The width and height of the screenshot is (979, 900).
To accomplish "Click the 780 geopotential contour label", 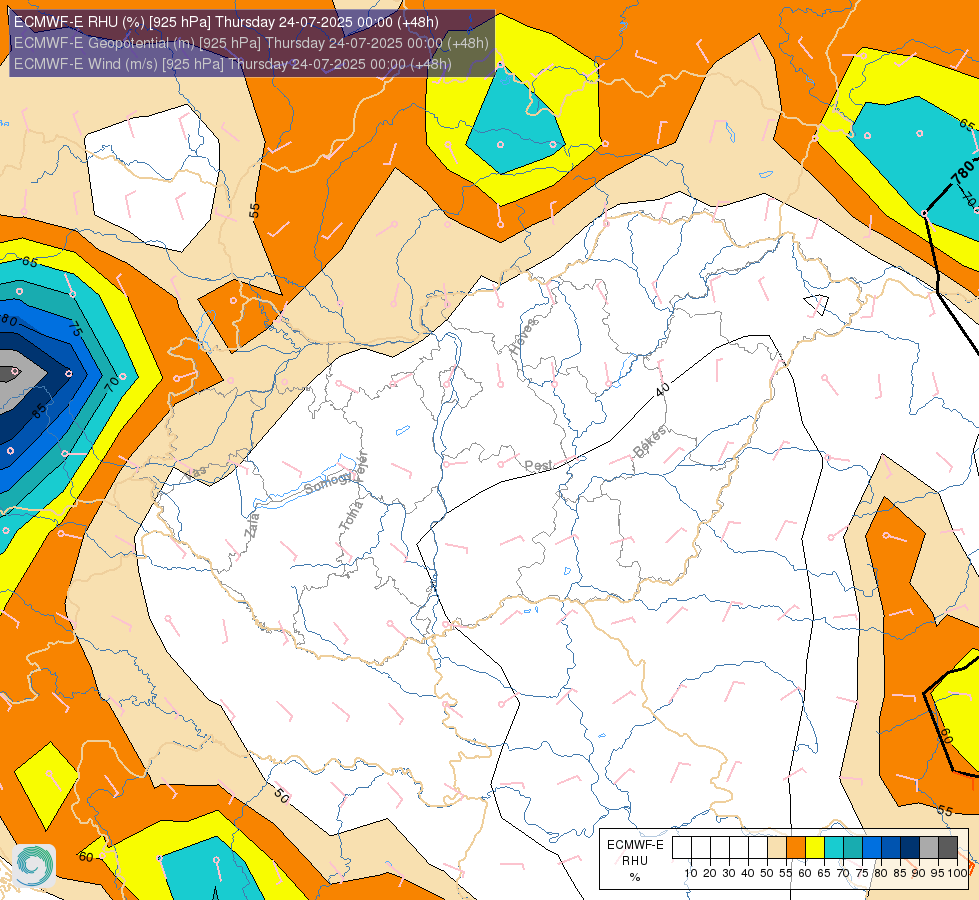I will 963,173.
